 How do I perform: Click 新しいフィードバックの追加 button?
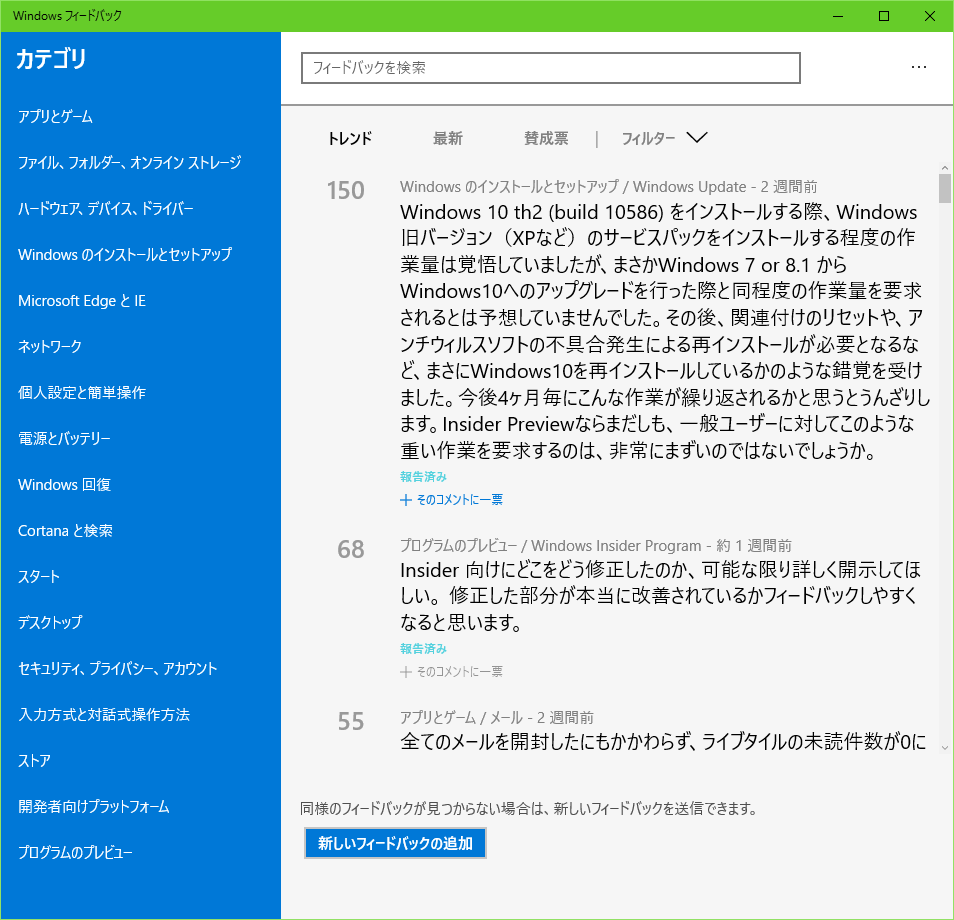click(x=395, y=843)
